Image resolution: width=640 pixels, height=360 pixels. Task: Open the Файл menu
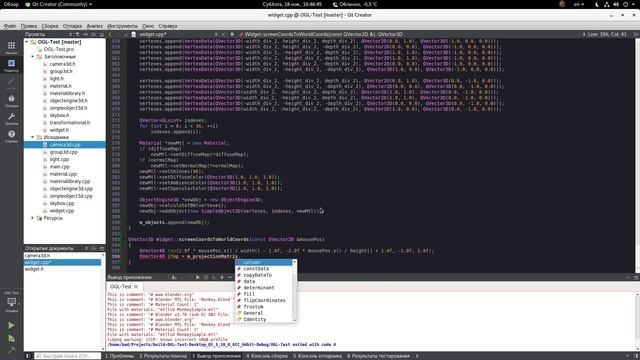click(10, 26)
